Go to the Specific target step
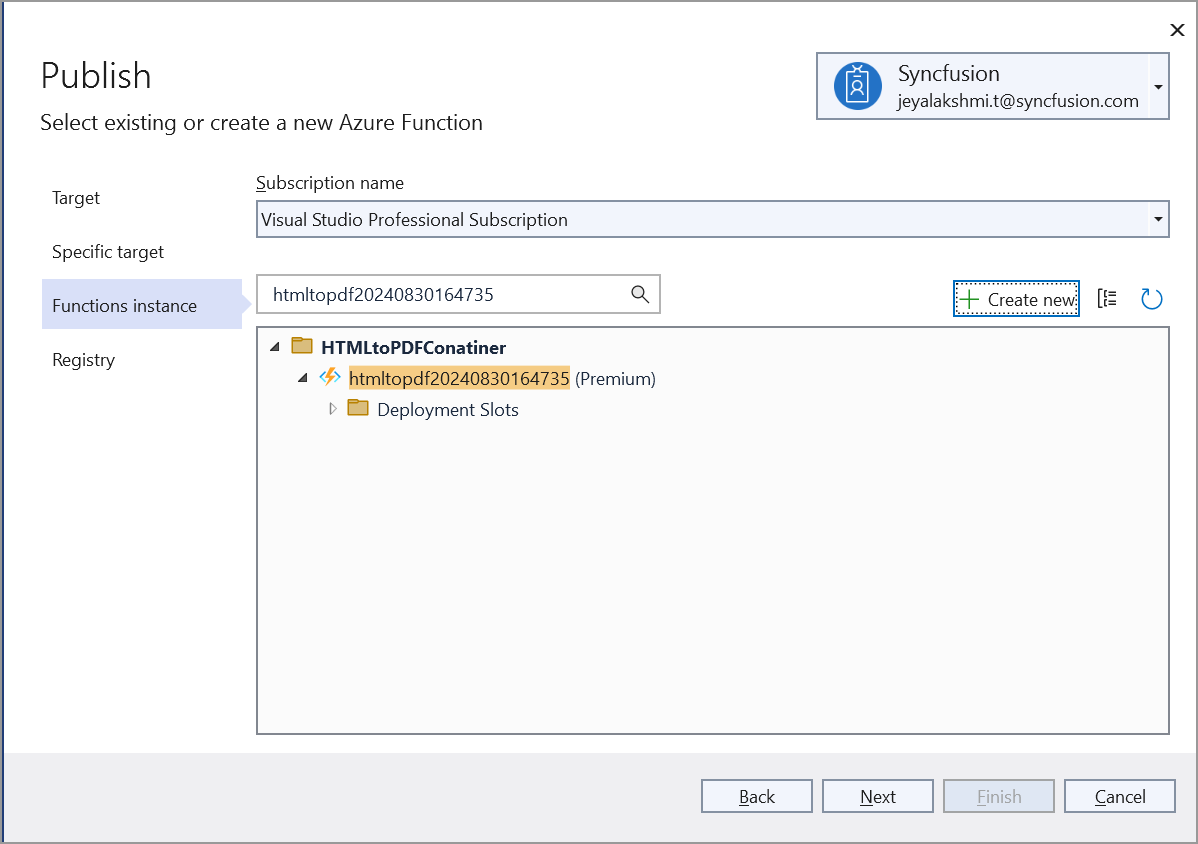This screenshot has height=844, width=1198. [108, 252]
